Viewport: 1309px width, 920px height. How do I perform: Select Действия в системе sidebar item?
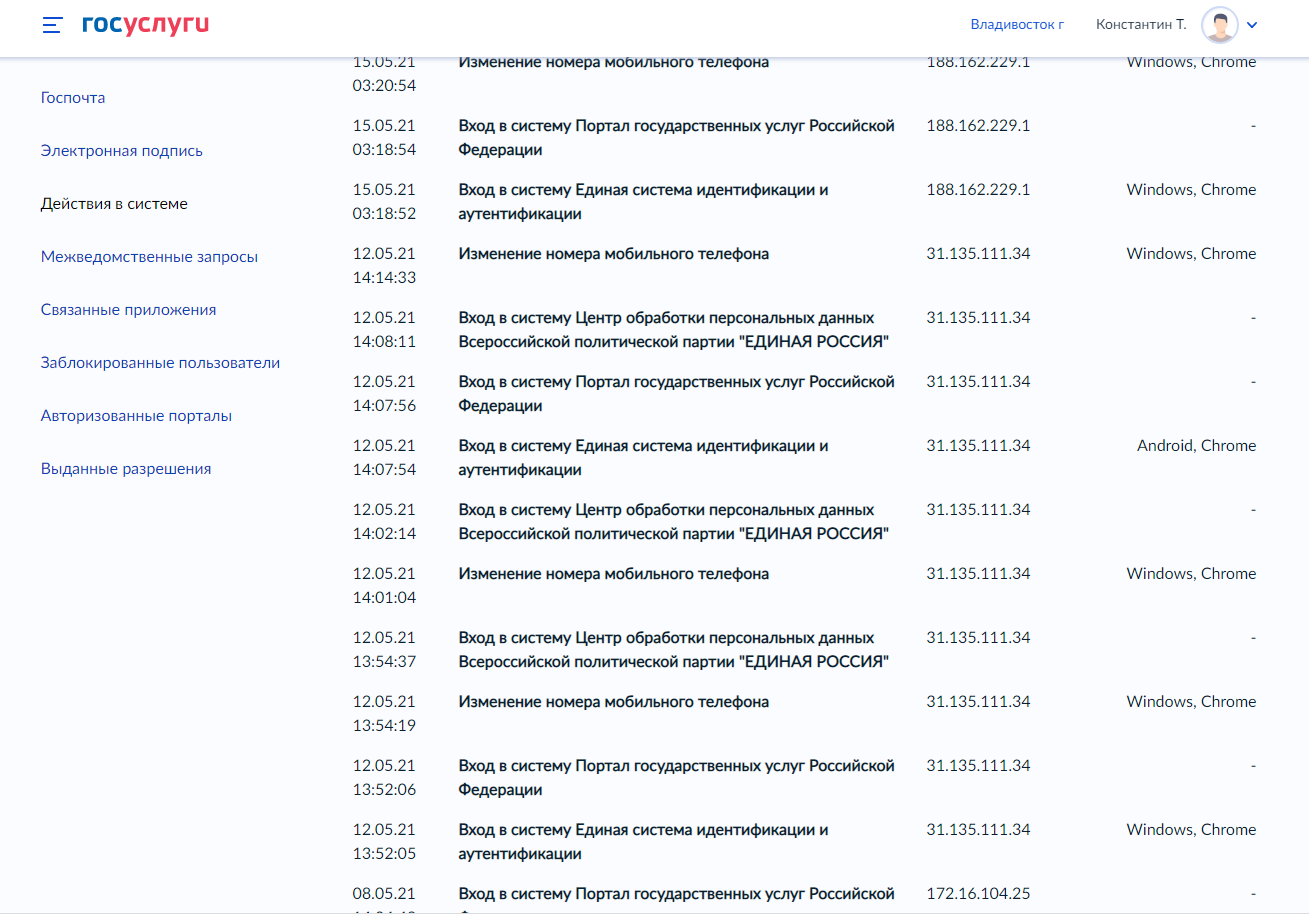[114, 204]
